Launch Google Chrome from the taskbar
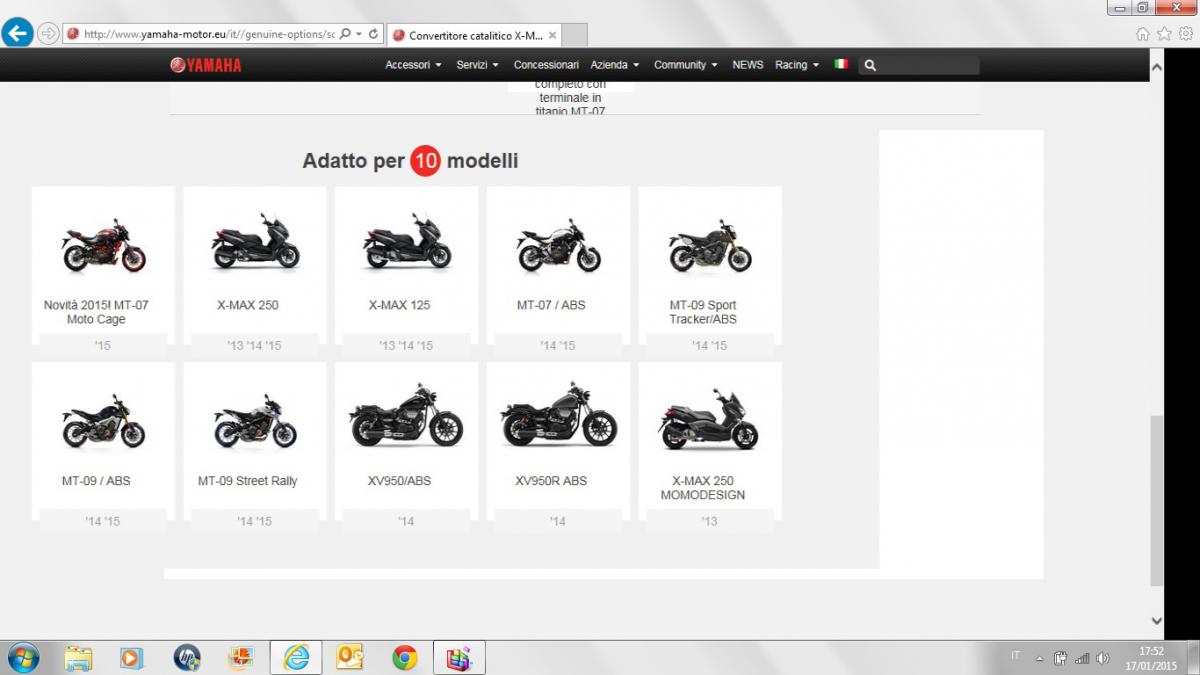This screenshot has width=1200, height=675. [x=404, y=657]
